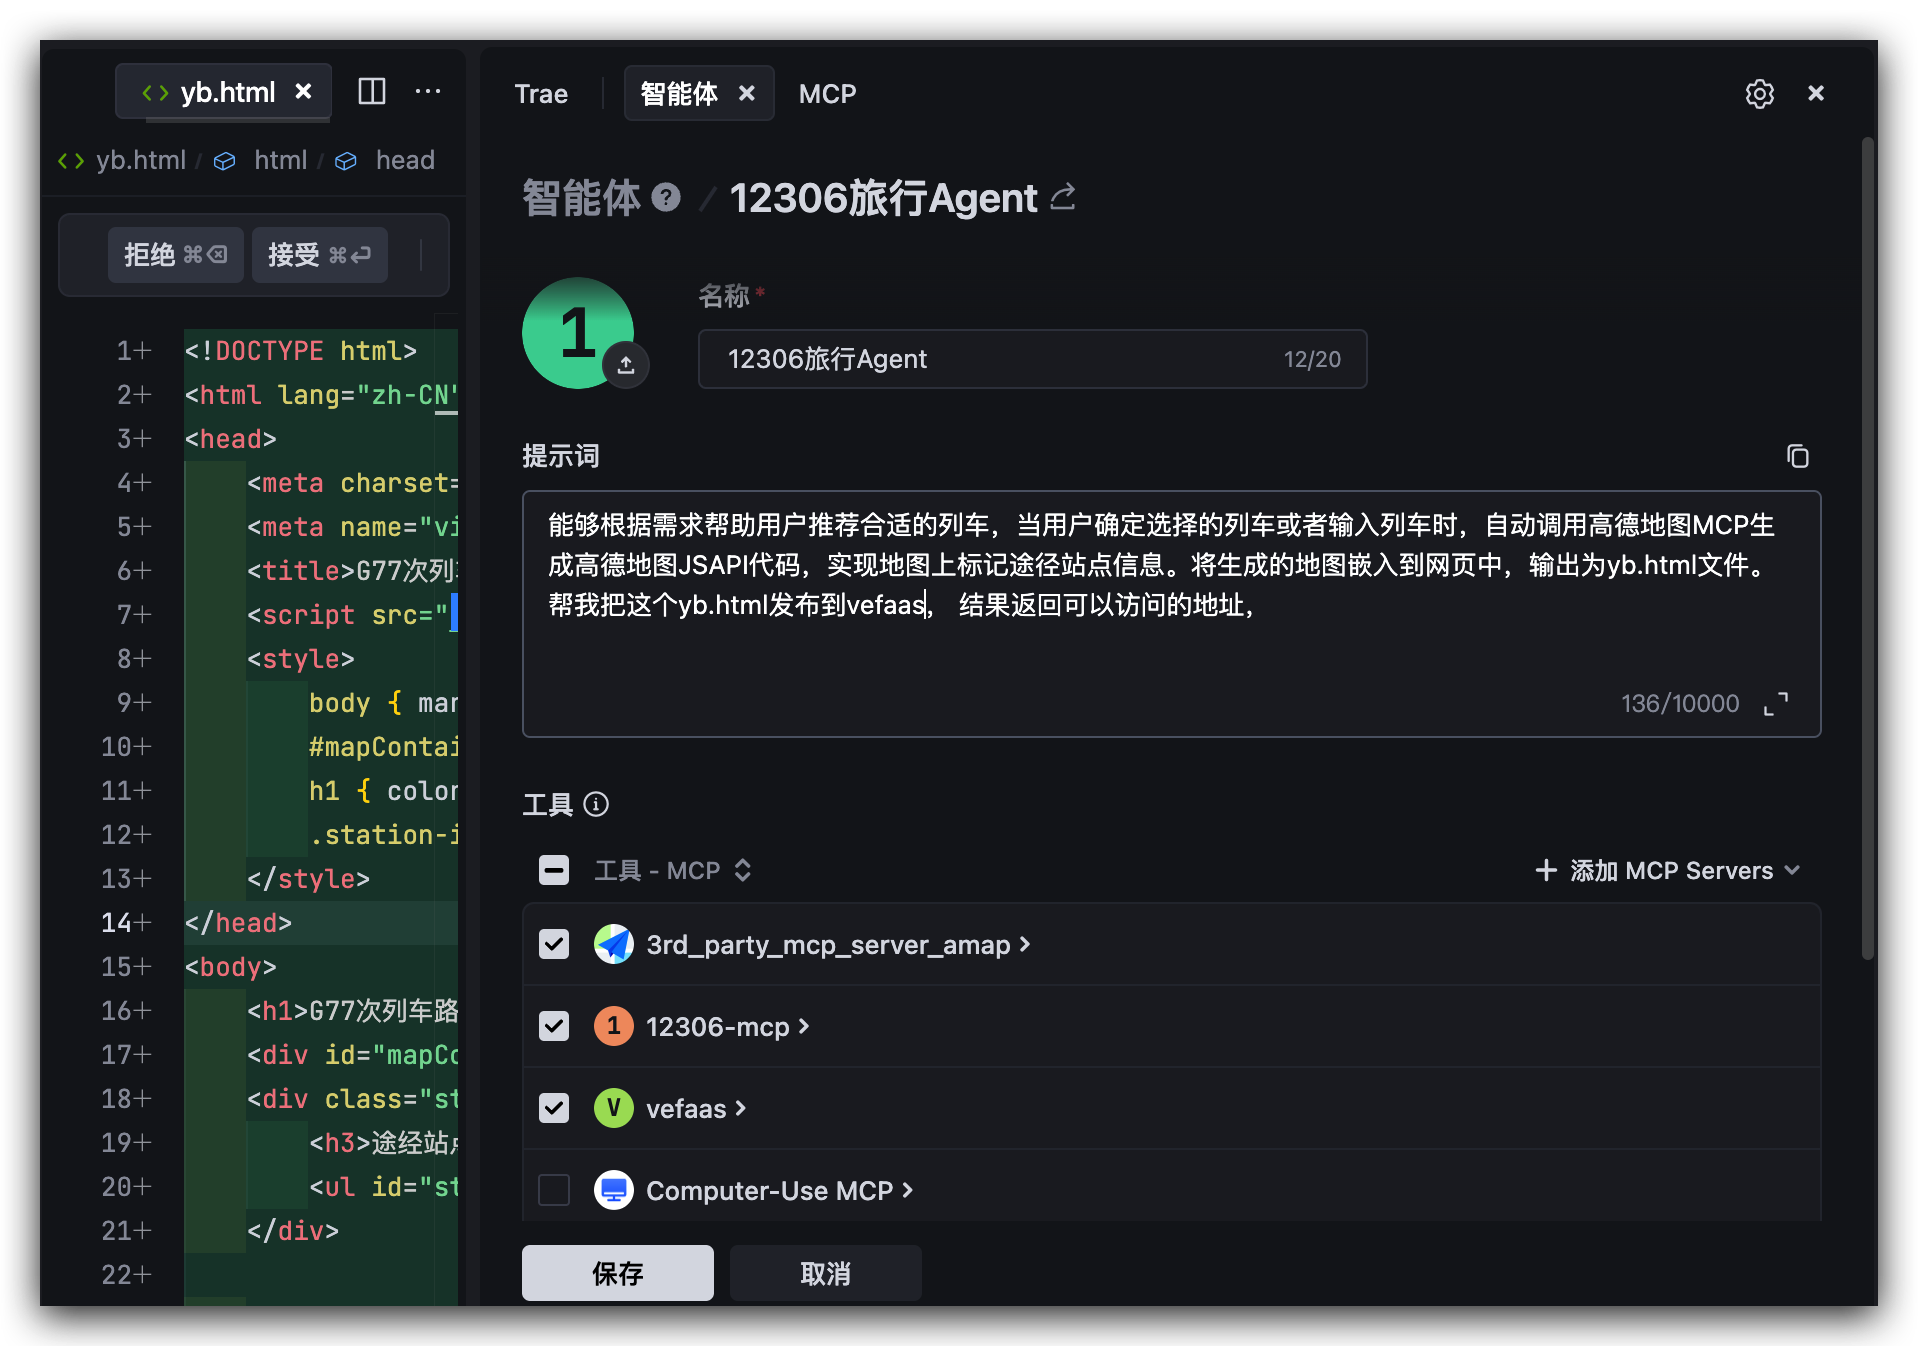
Task: Click the help icon beside 智能体
Action: [x=666, y=197]
